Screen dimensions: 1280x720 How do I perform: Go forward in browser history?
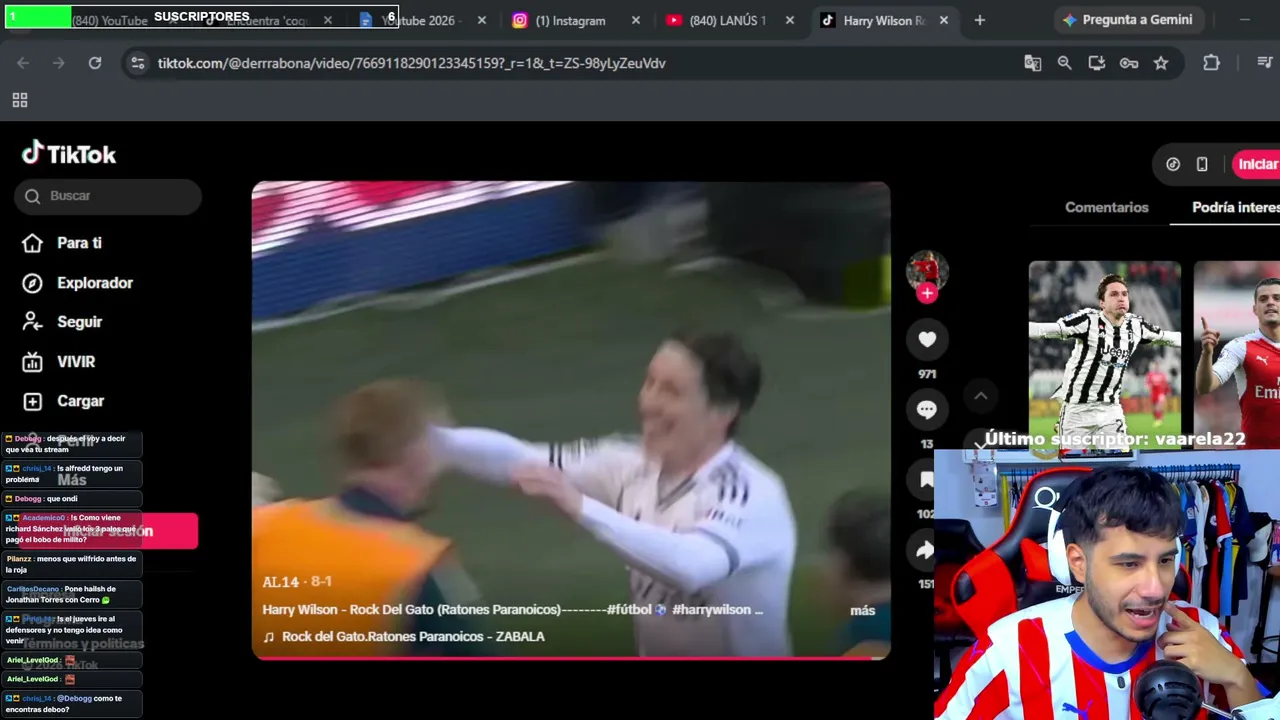click(59, 63)
